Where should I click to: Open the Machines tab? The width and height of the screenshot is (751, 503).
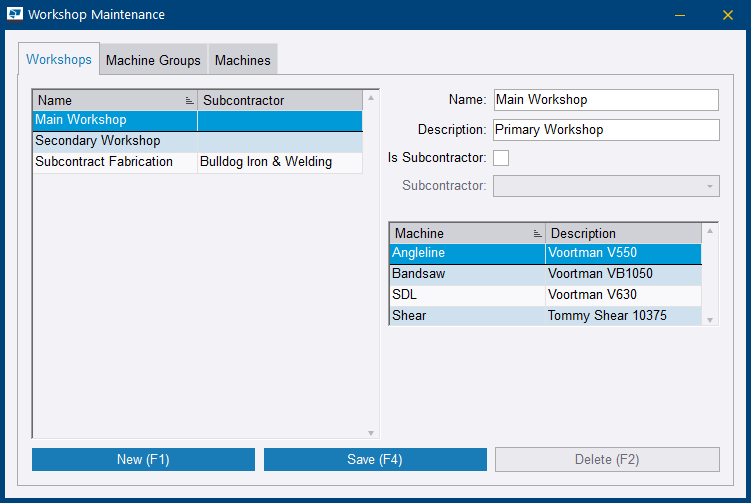tap(242, 60)
